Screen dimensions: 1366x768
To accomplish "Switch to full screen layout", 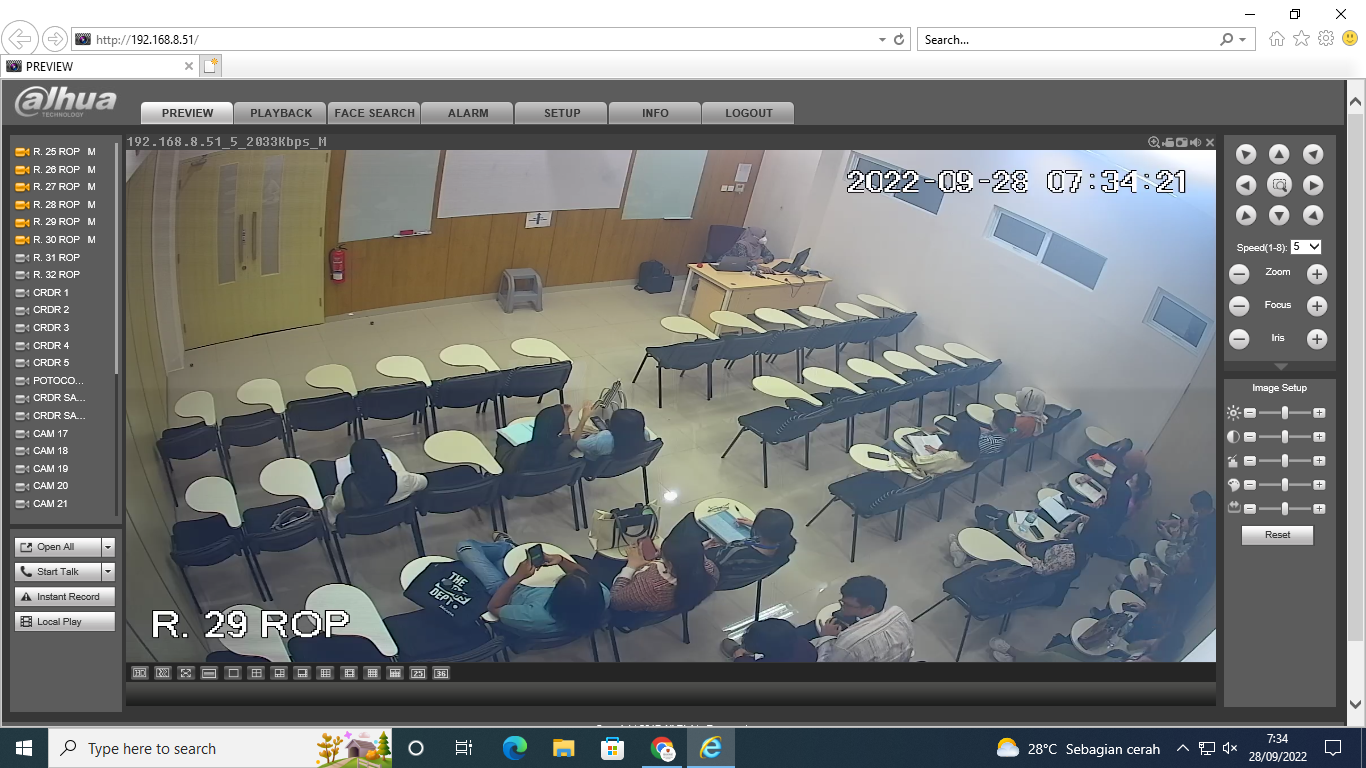I will coord(186,673).
